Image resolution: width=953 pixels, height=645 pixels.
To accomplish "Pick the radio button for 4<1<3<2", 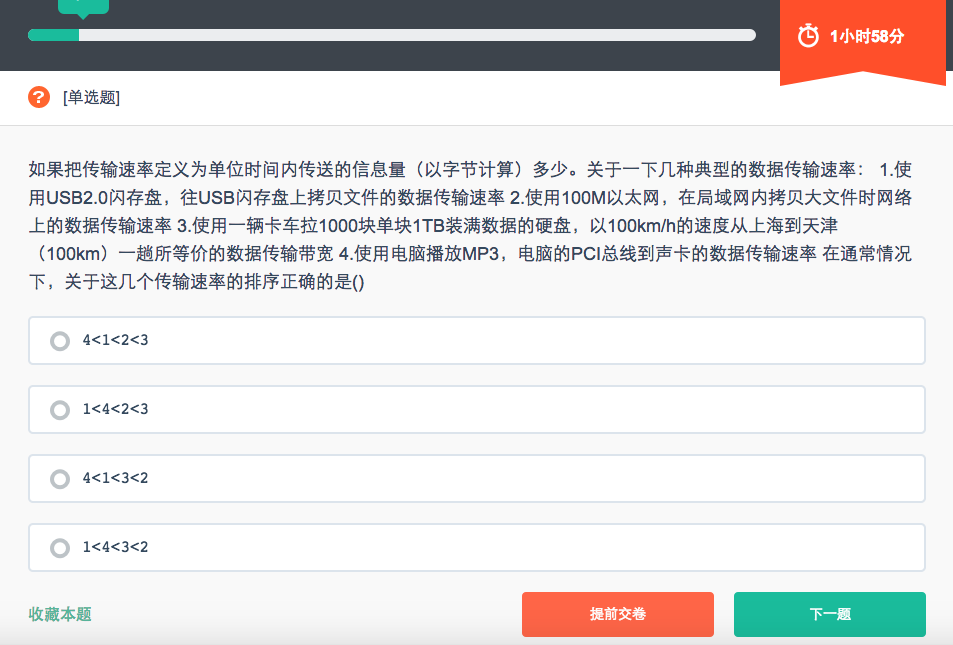I will coord(60,479).
